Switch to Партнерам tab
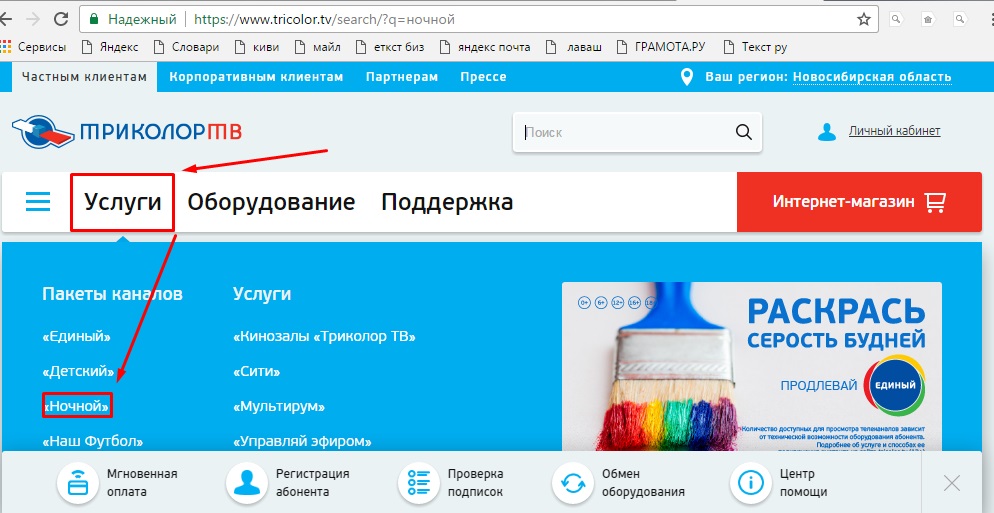The height and width of the screenshot is (513, 994). coord(402,77)
